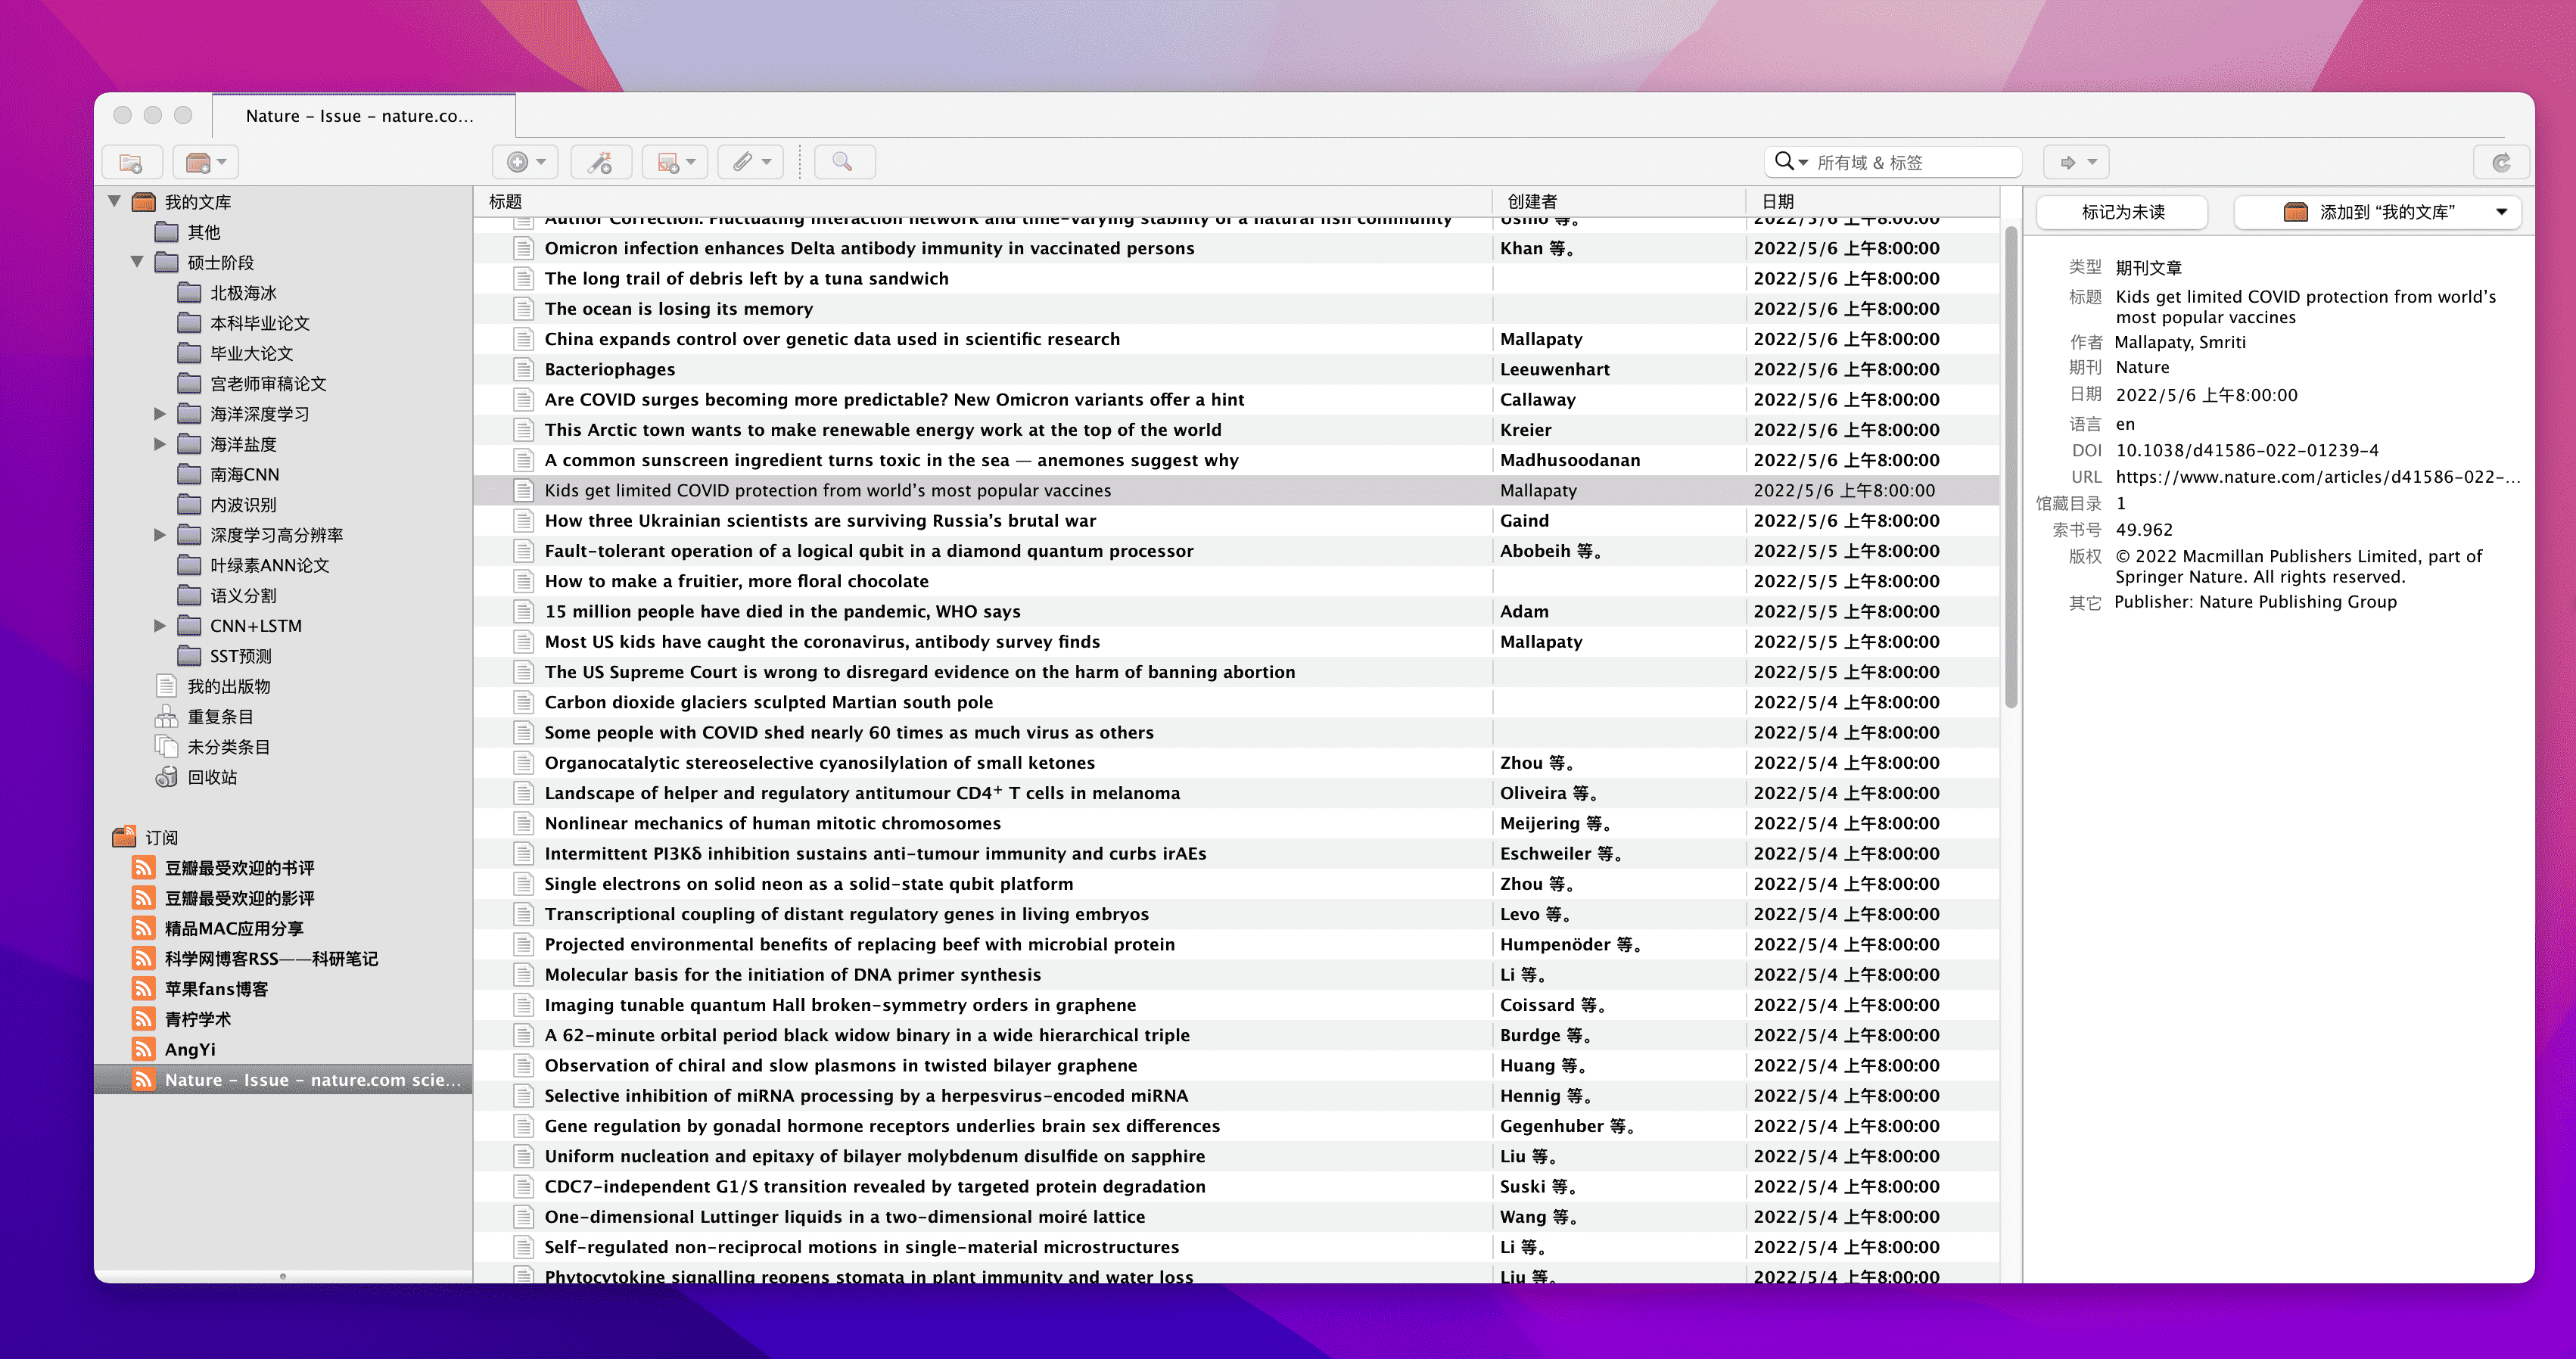
Task: Click the document icon of the 'Bacteriophages' row
Action: [522, 369]
